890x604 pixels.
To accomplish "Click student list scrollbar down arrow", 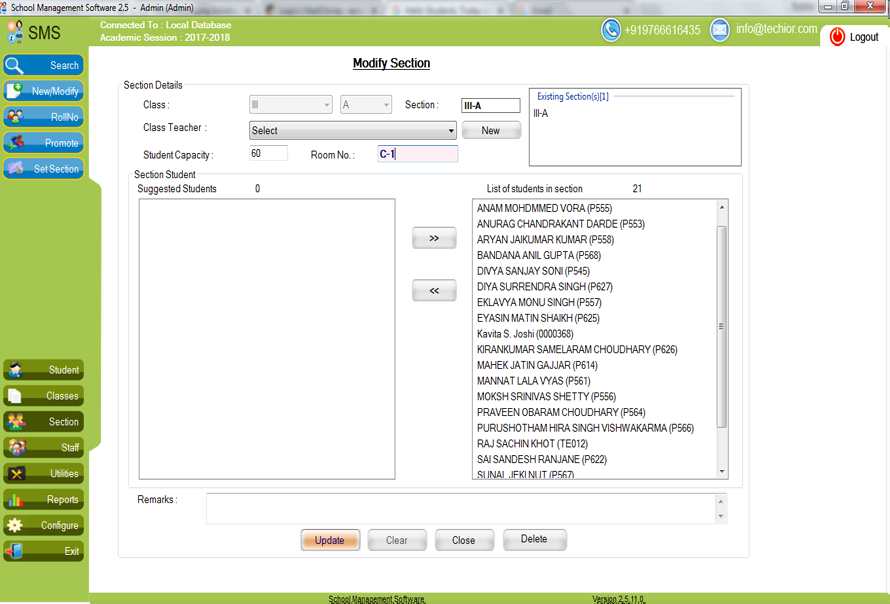I will tap(722, 472).
